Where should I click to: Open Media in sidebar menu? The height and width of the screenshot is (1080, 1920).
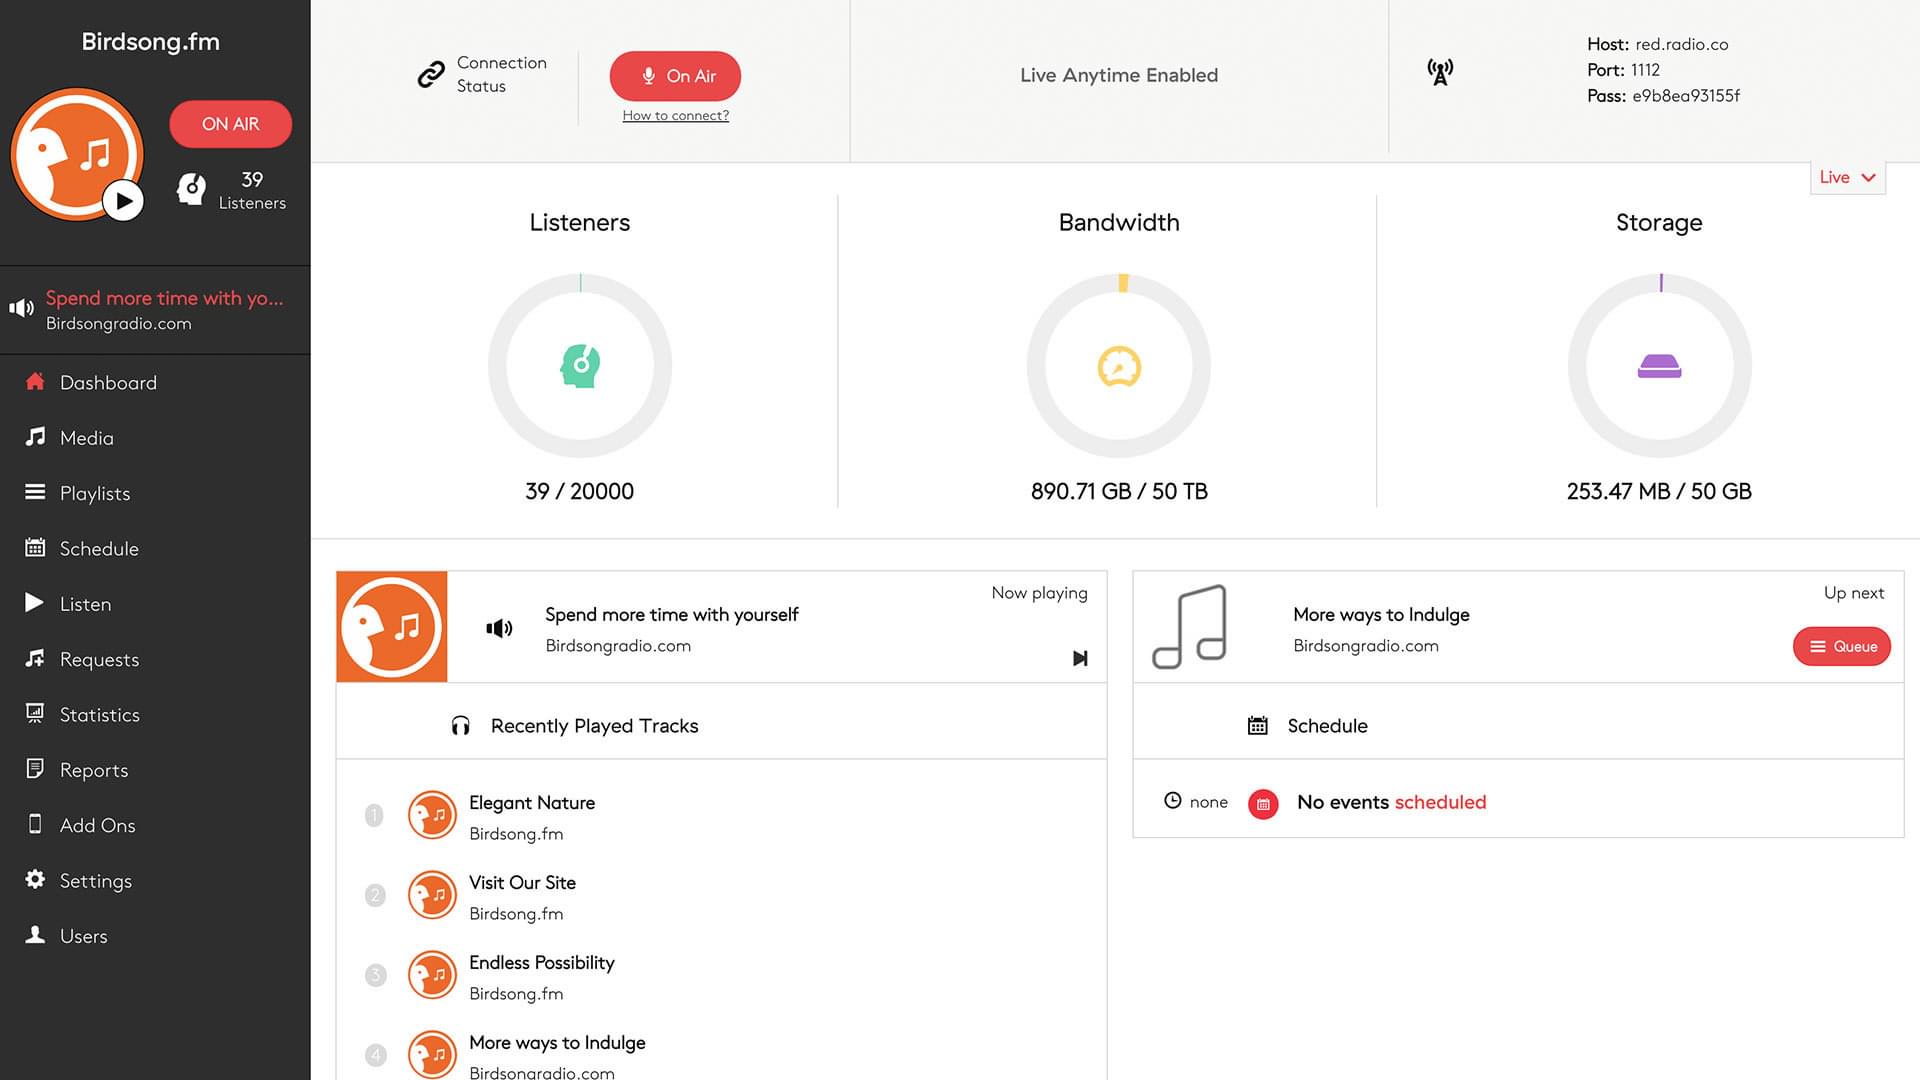point(86,438)
